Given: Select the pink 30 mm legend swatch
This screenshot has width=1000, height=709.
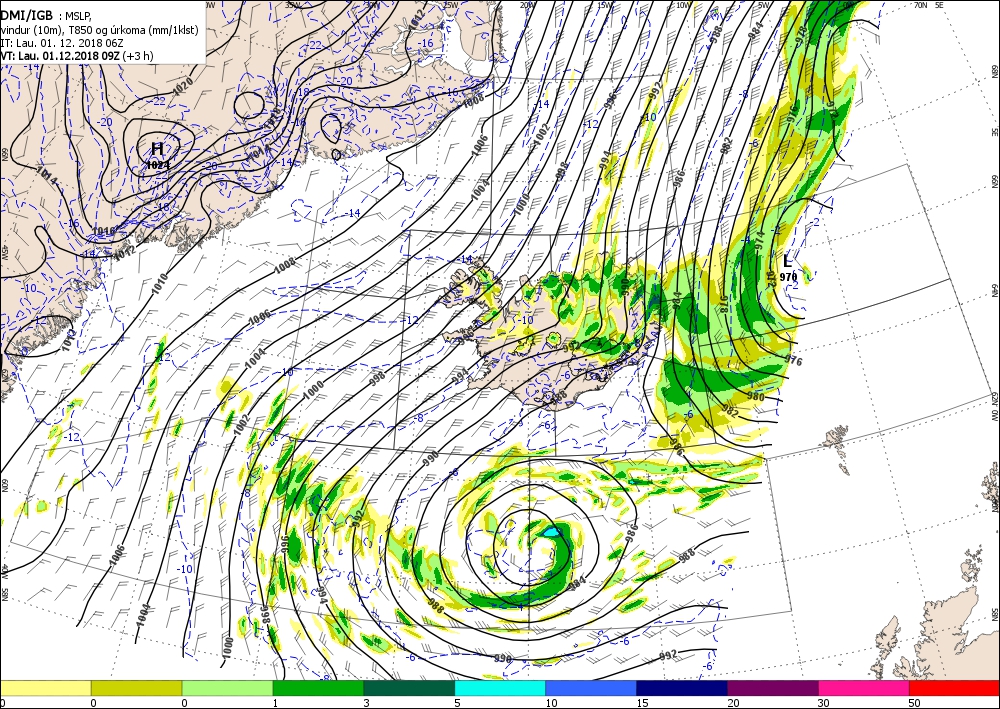Looking at the screenshot, I should tap(864, 688).
